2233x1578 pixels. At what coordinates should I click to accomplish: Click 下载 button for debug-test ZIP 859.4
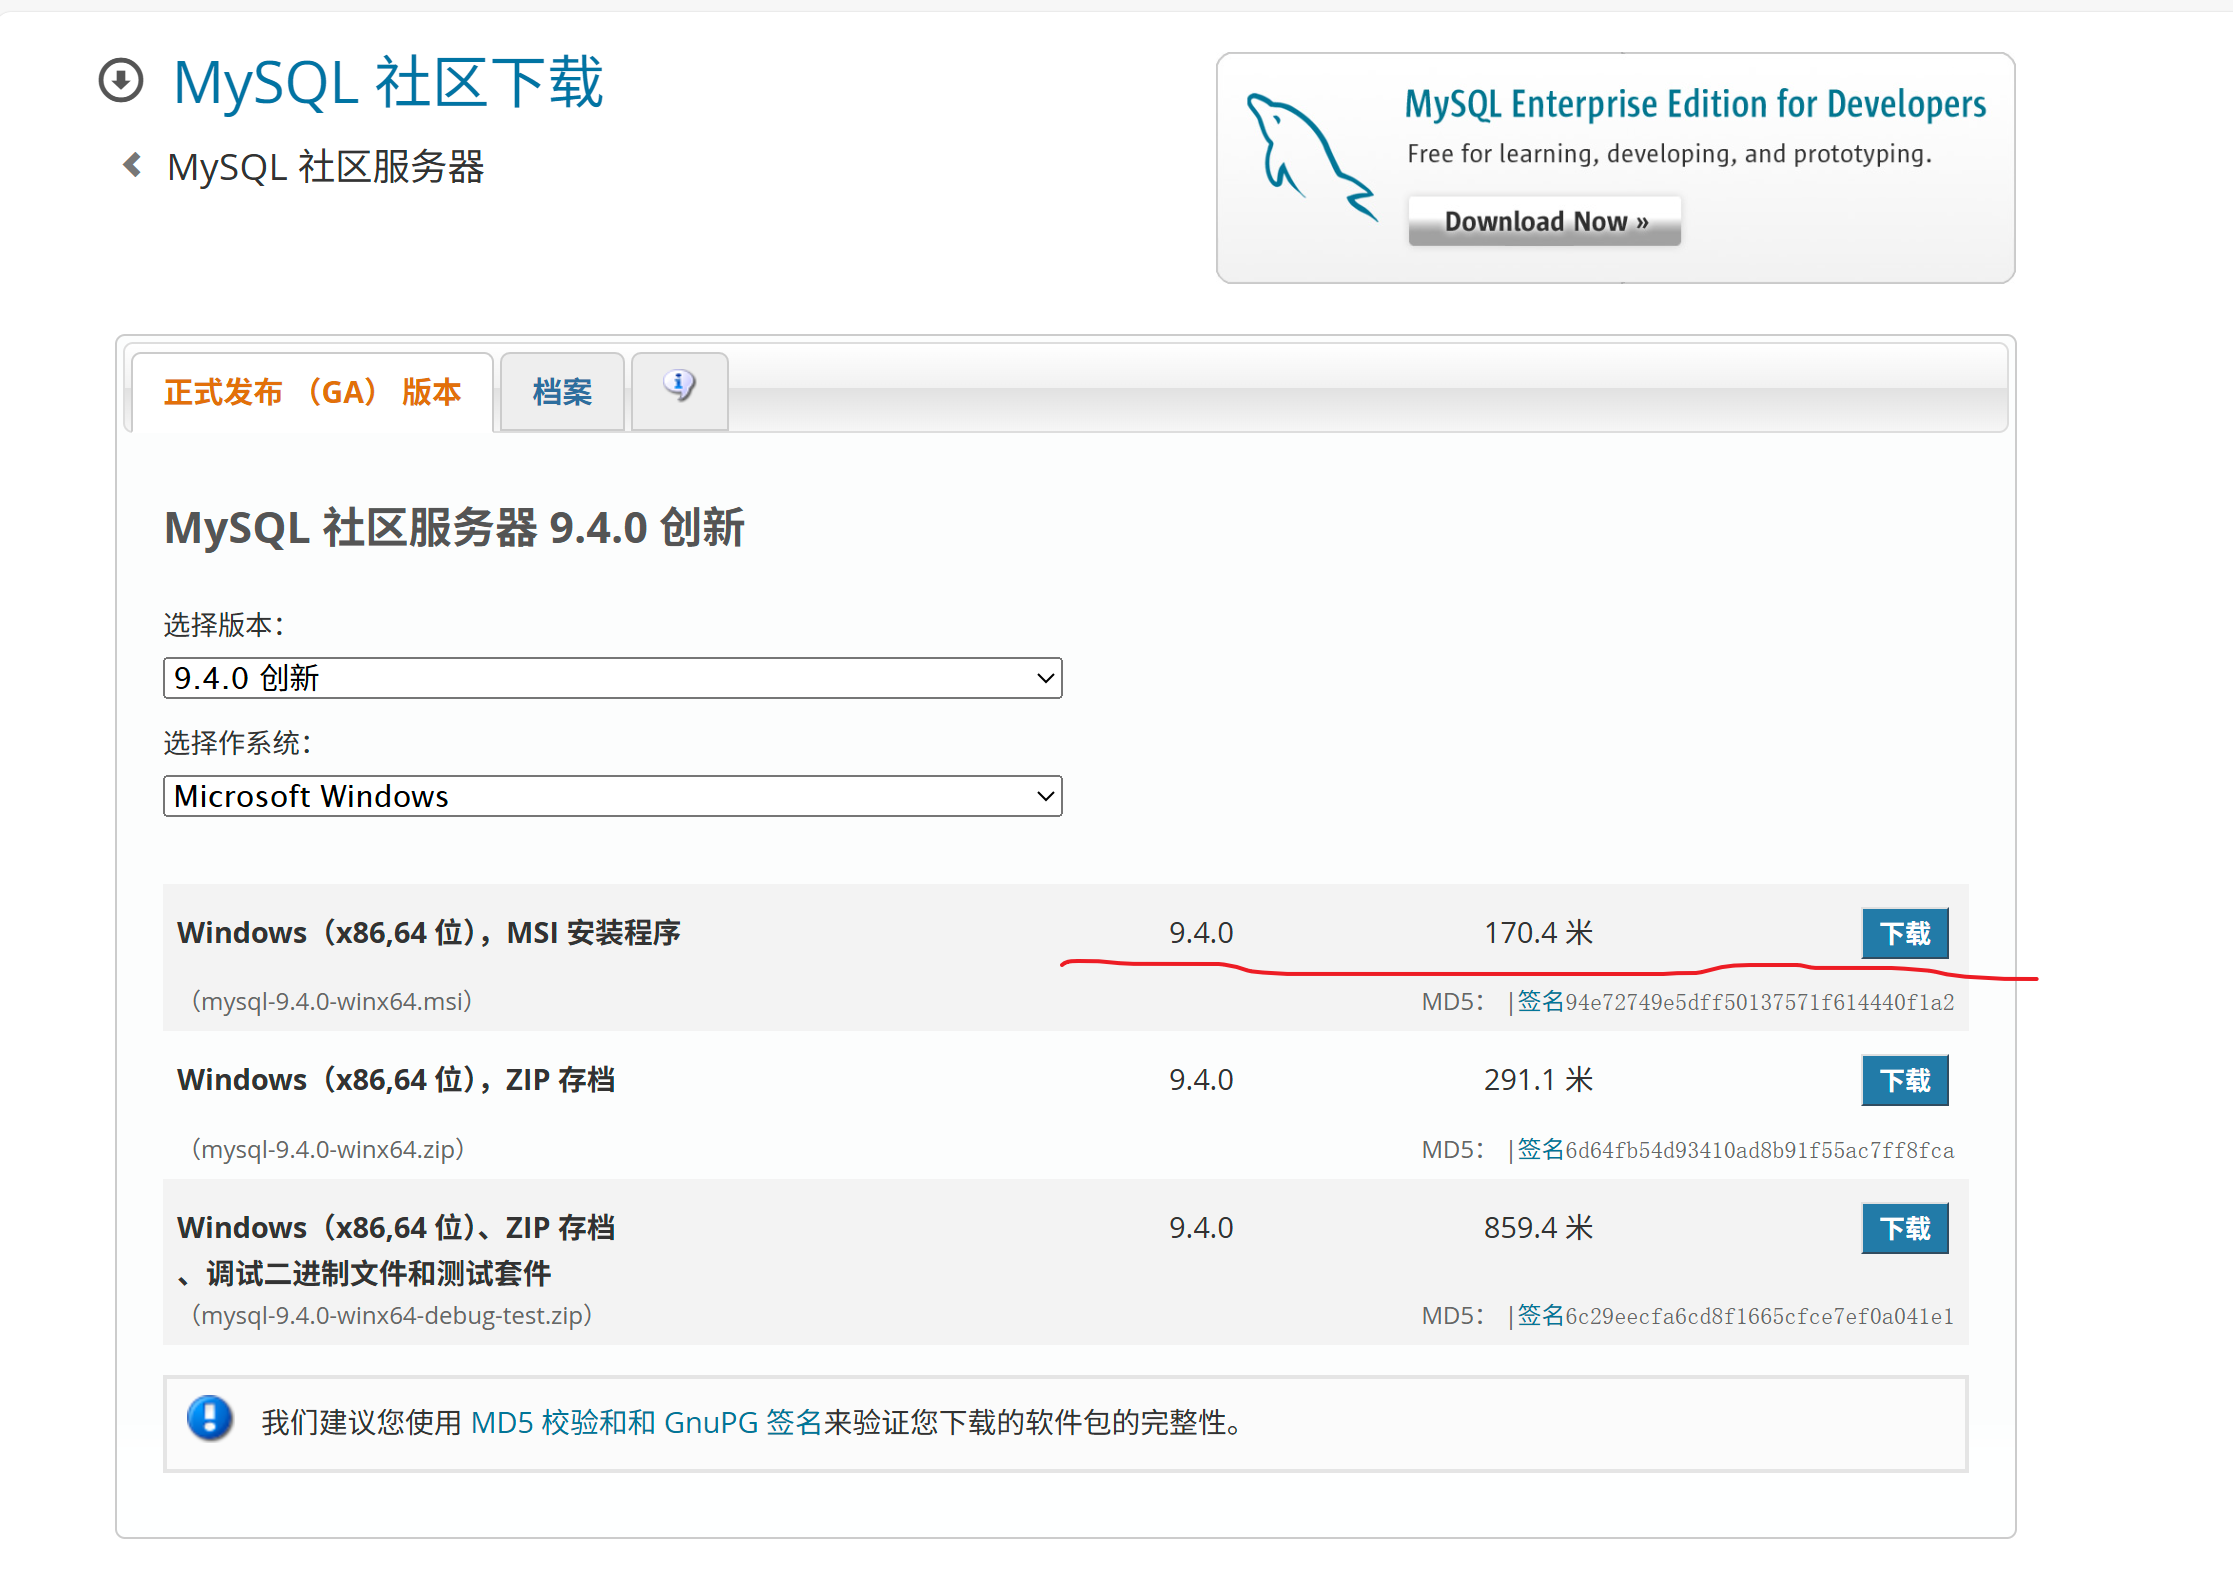click(x=1905, y=1228)
